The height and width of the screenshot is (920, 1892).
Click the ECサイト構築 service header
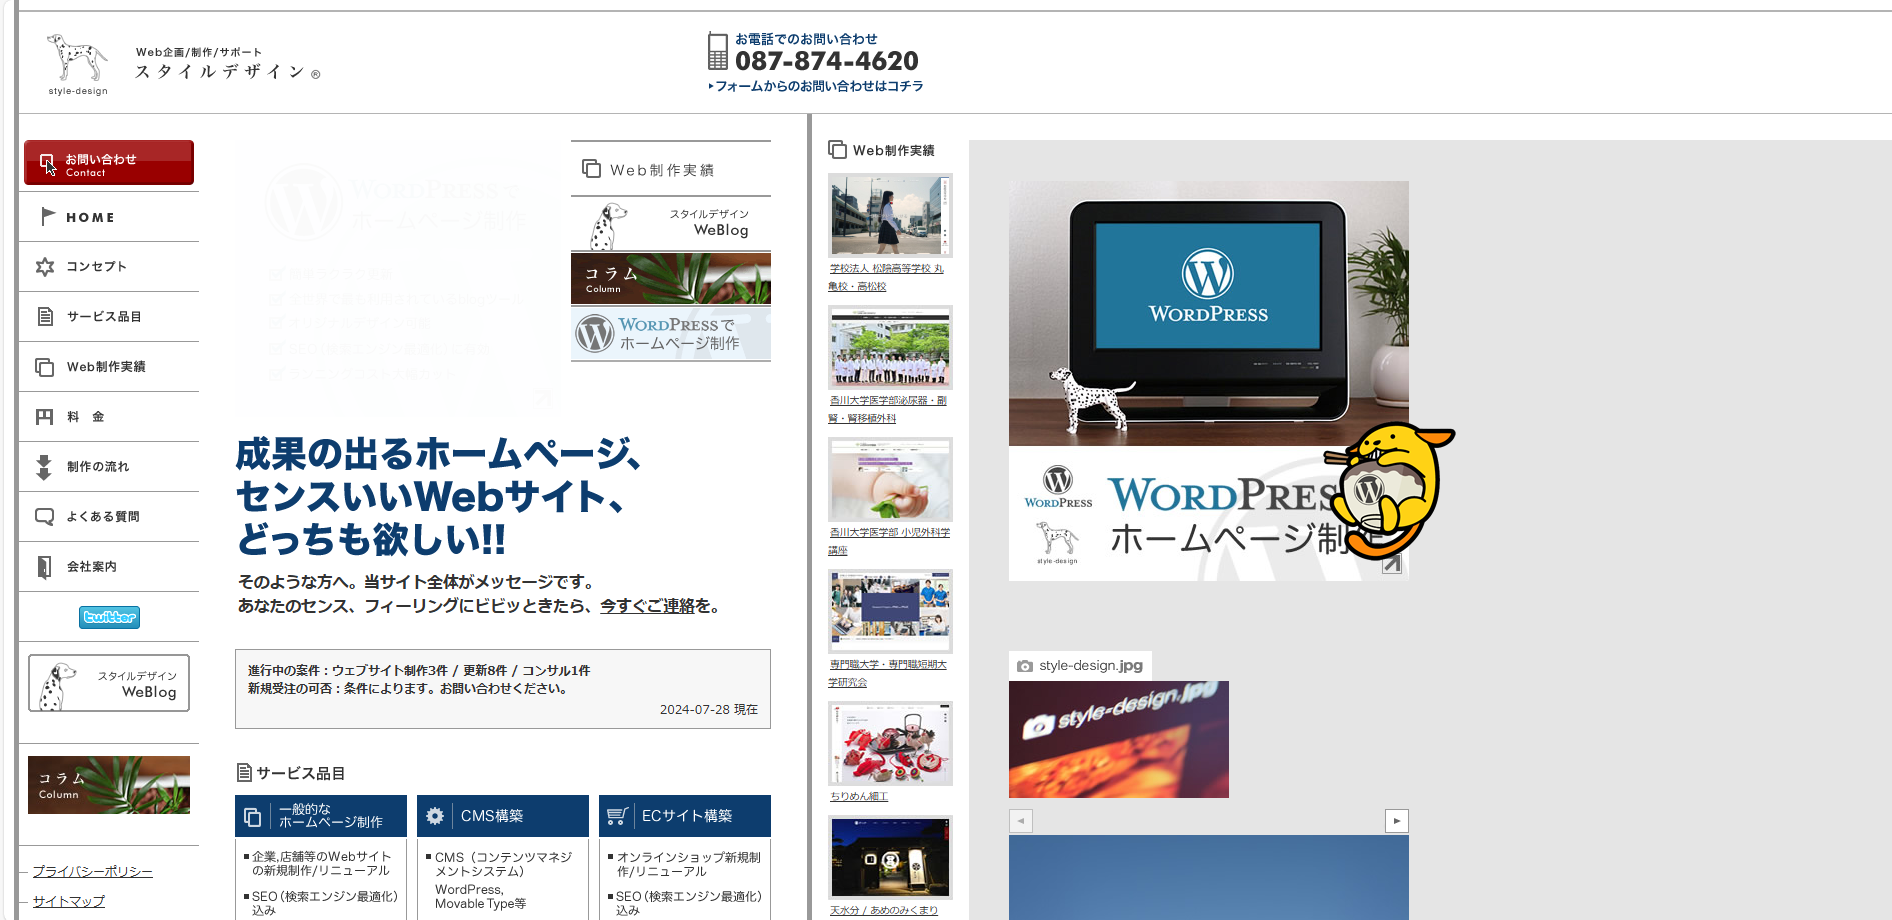685,816
